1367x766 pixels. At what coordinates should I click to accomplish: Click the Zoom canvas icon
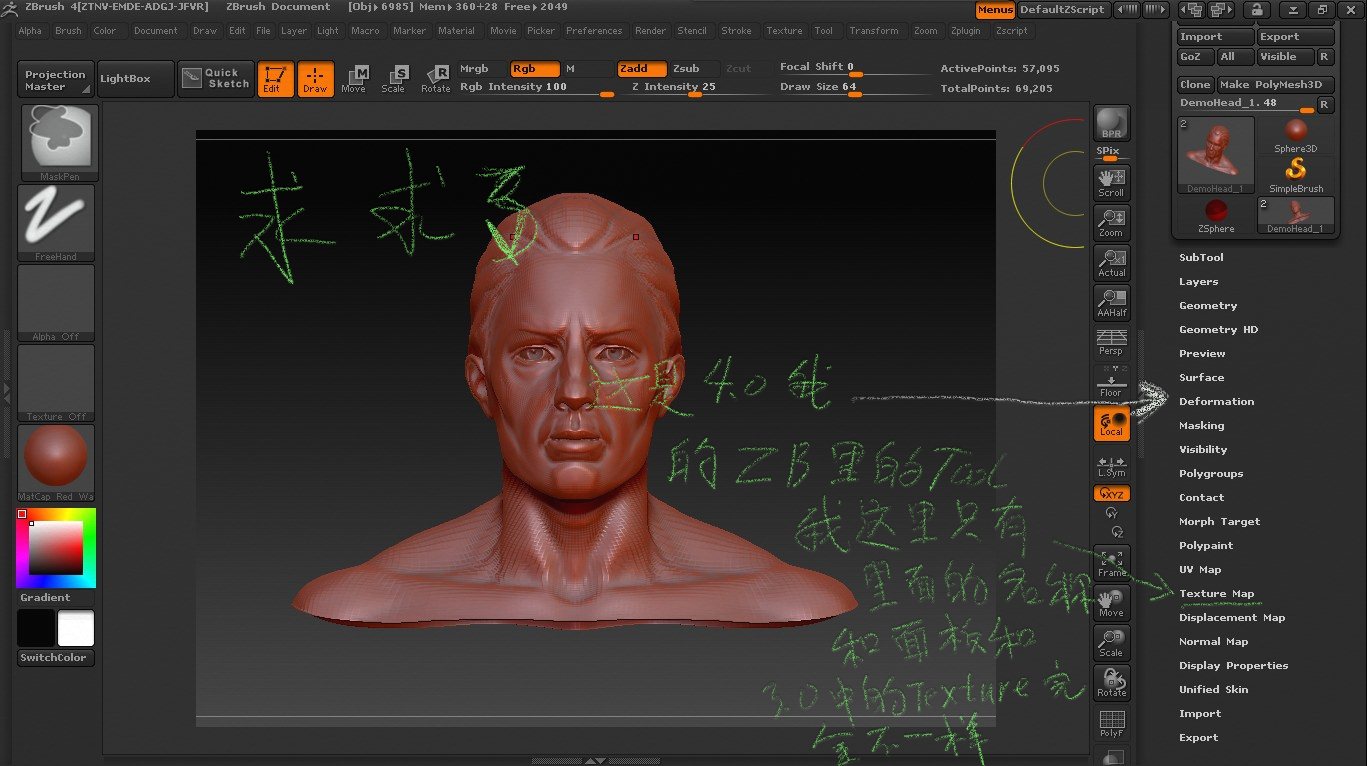tap(1111, 223)
